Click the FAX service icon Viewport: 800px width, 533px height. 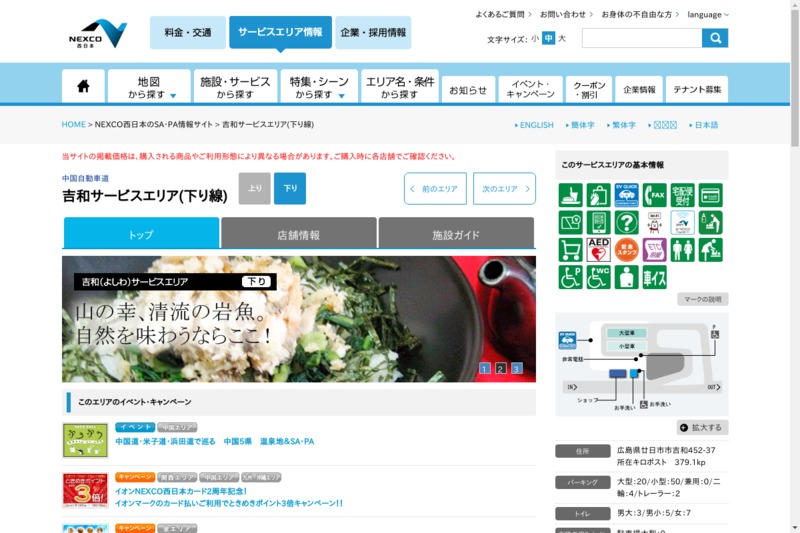click(654, 195)
